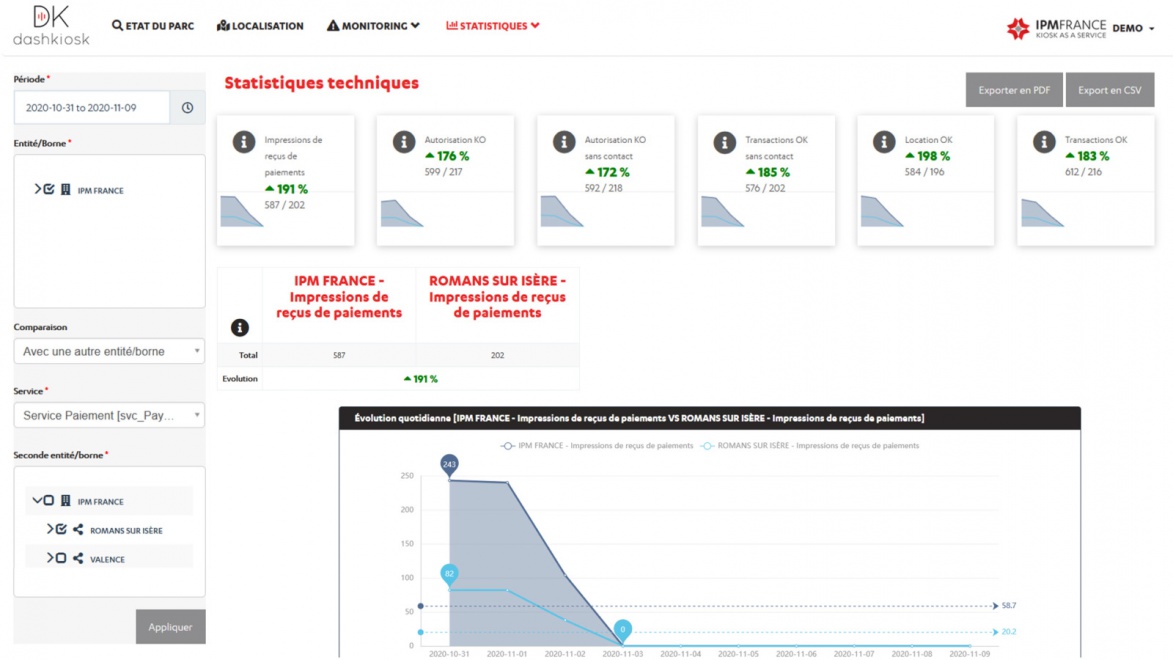Click the 2020-11-03 axis date label
The image size is (1173, 660).
[622, 653]
